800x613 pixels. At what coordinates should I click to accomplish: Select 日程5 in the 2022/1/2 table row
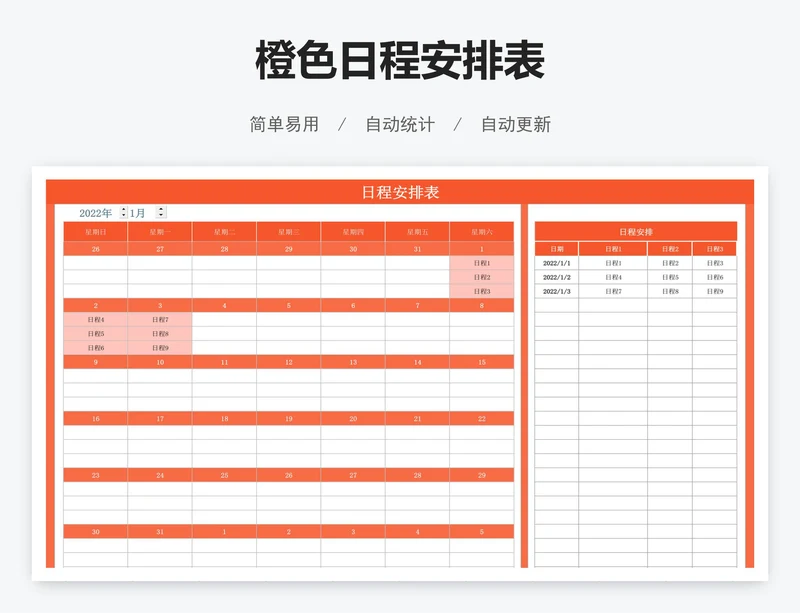(670, 277)
